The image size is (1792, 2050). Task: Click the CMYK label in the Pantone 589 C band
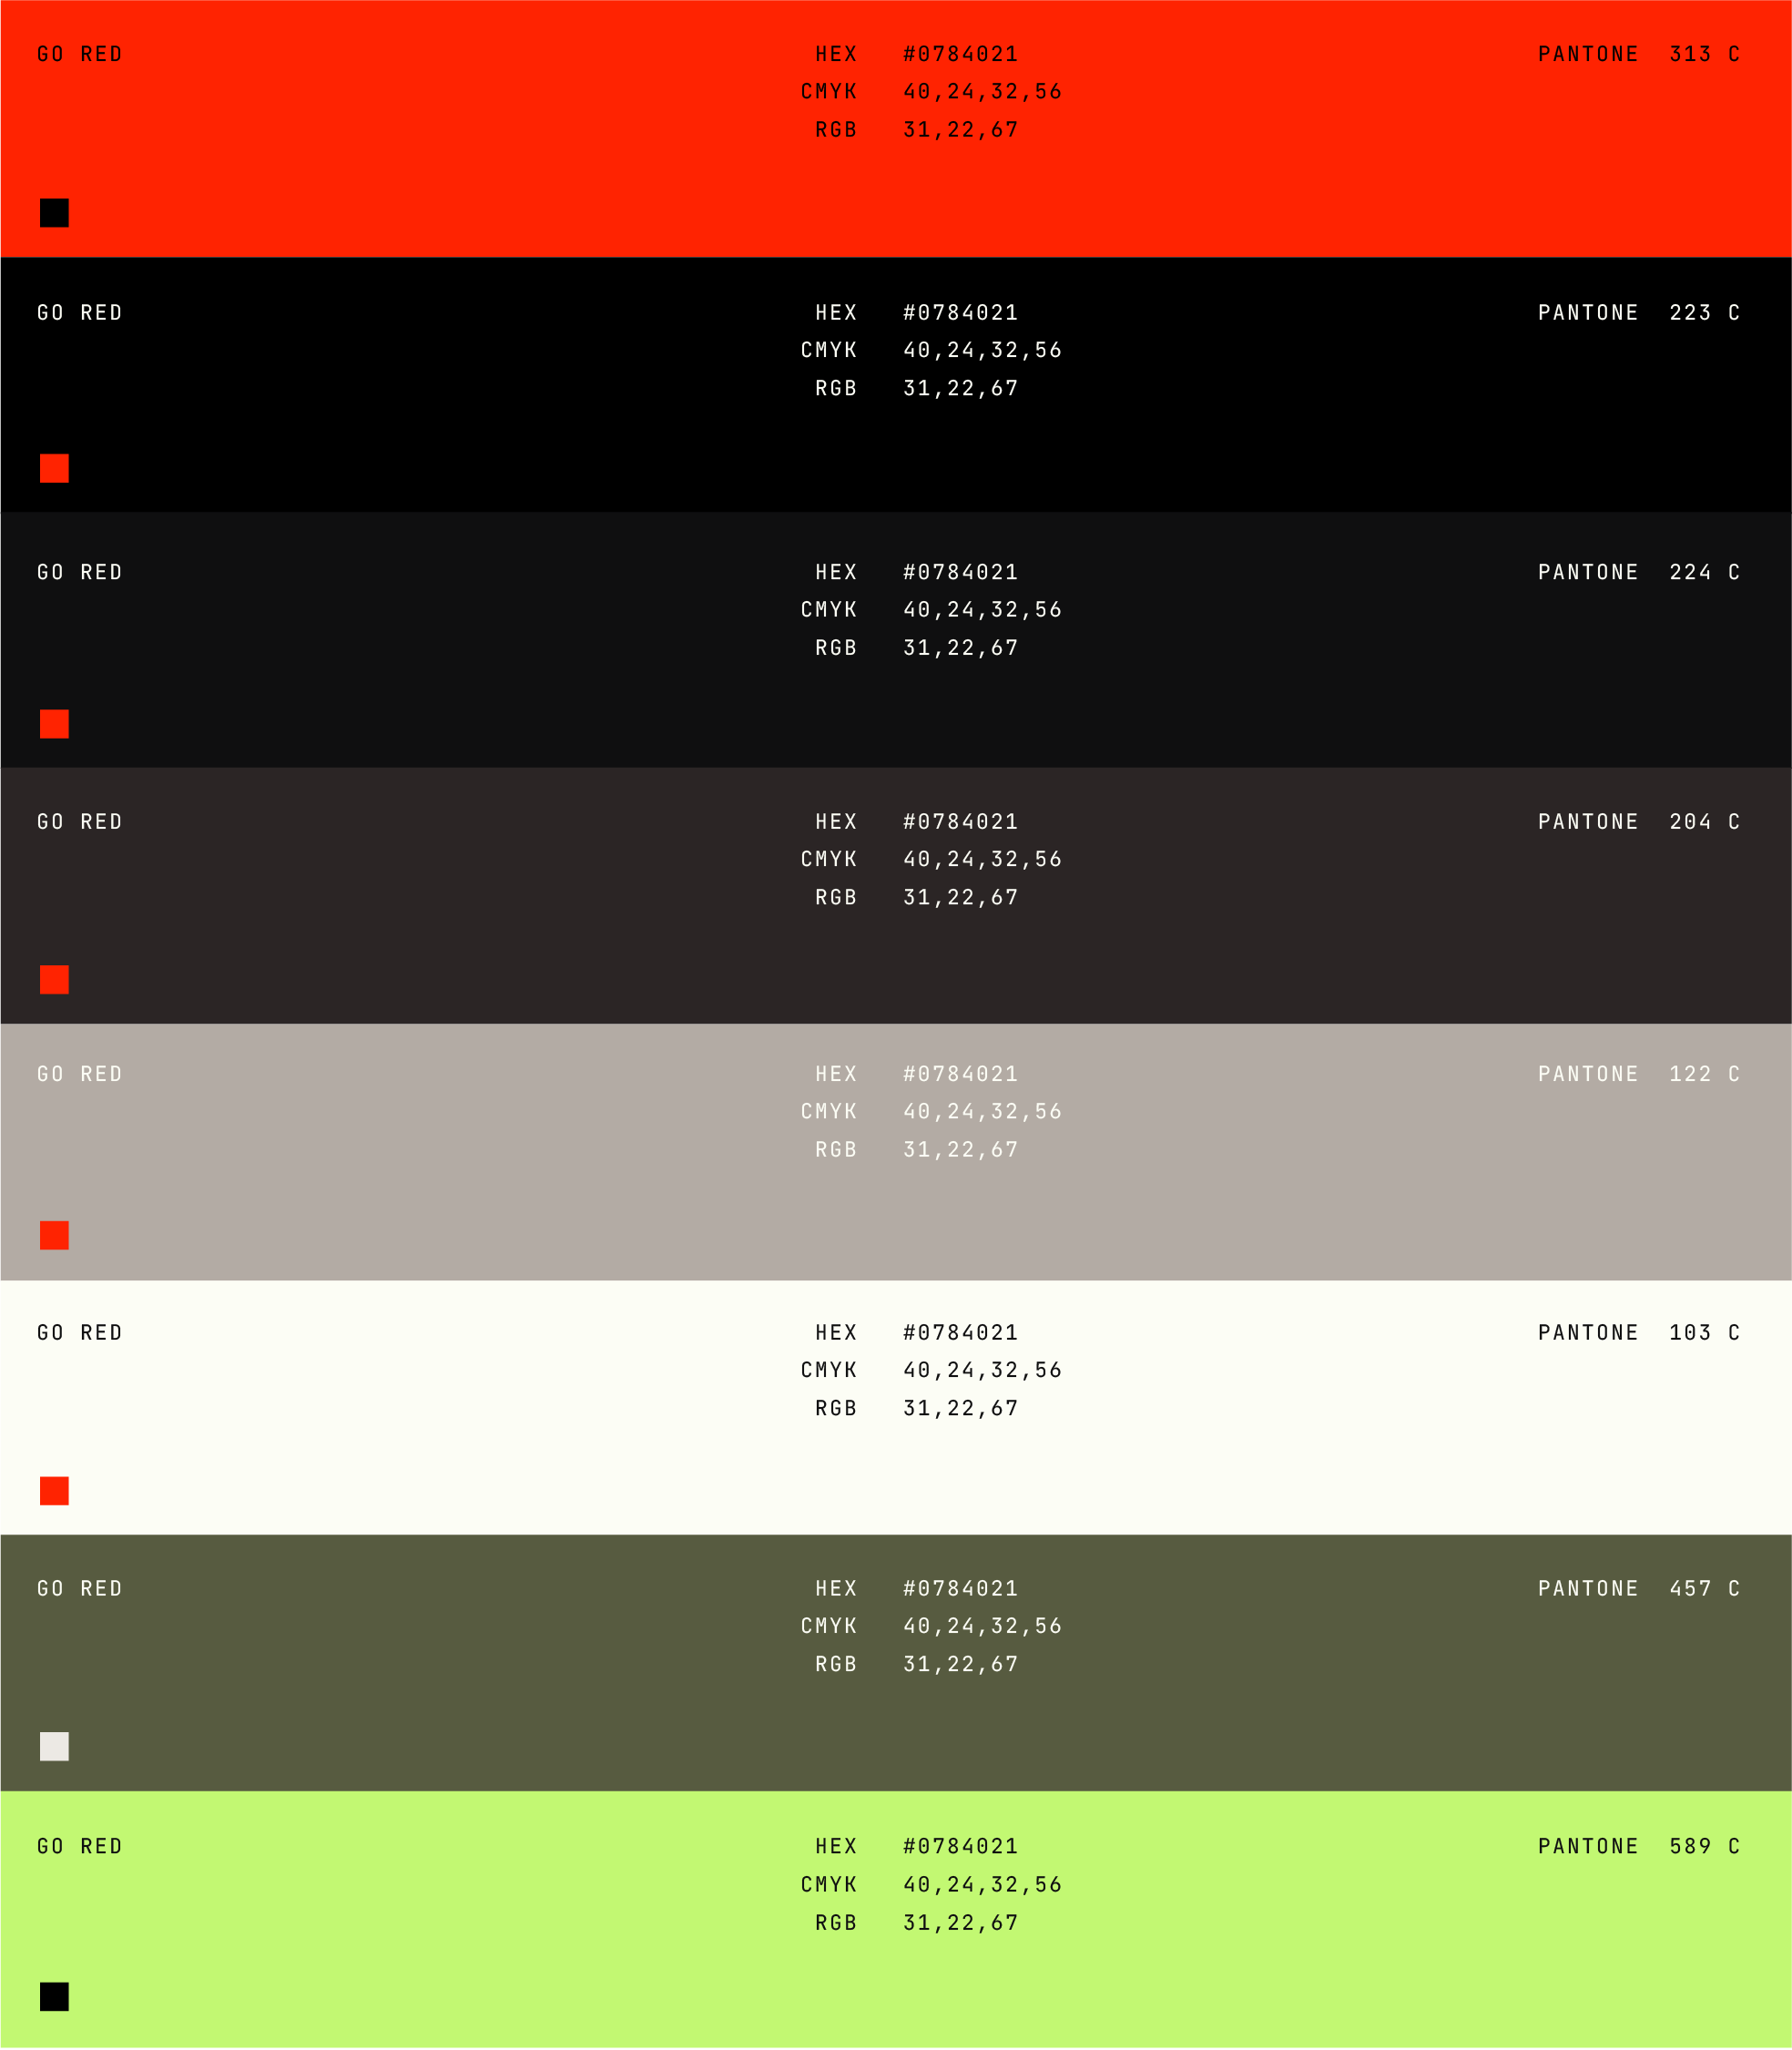click(x=829, y=1885)
